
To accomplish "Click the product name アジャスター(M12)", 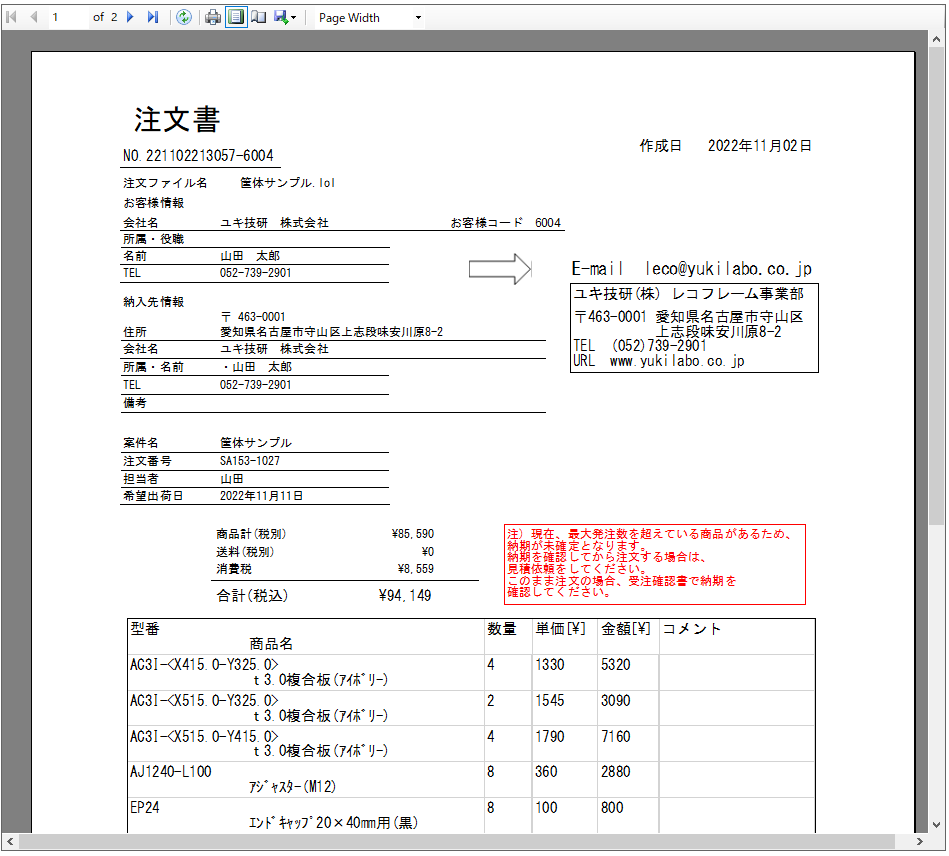I will point(292,786).
